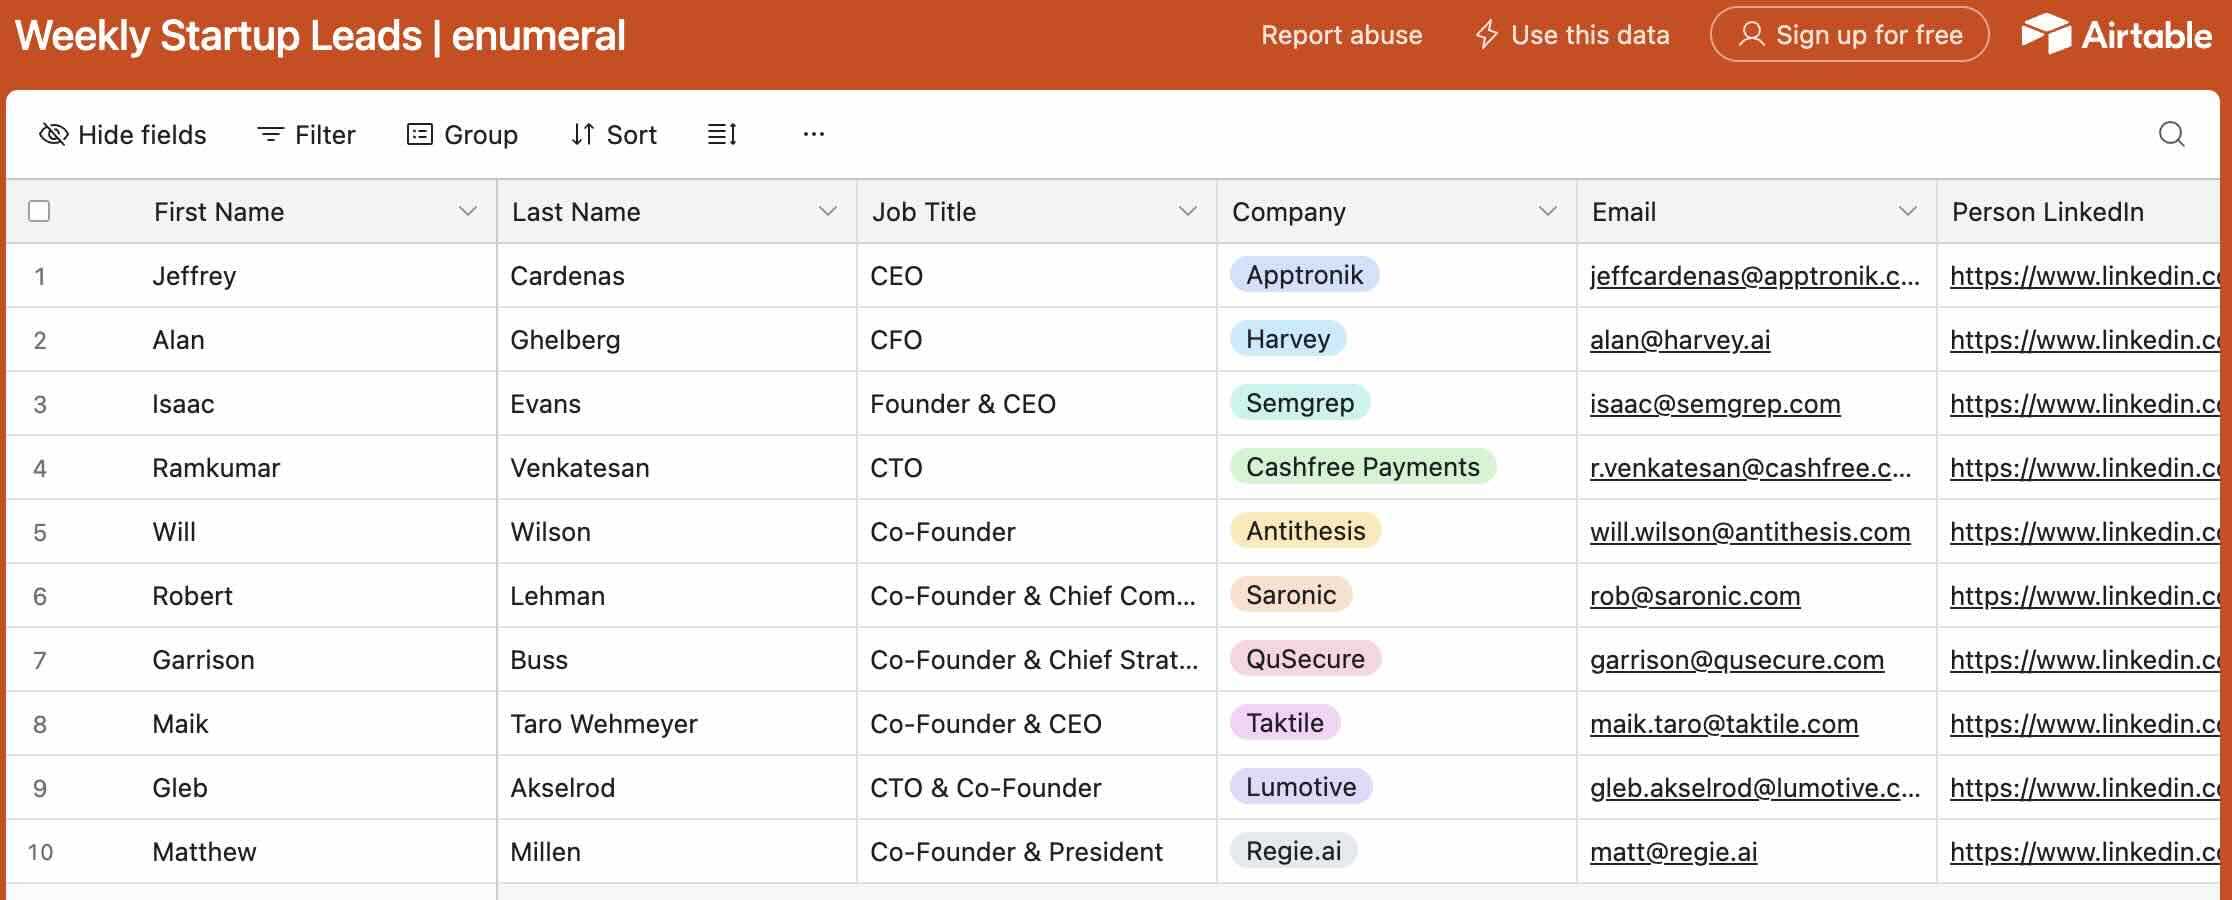Open the three-dots more options menu
The image size is (2232, 900).
(x=814, y=134)
